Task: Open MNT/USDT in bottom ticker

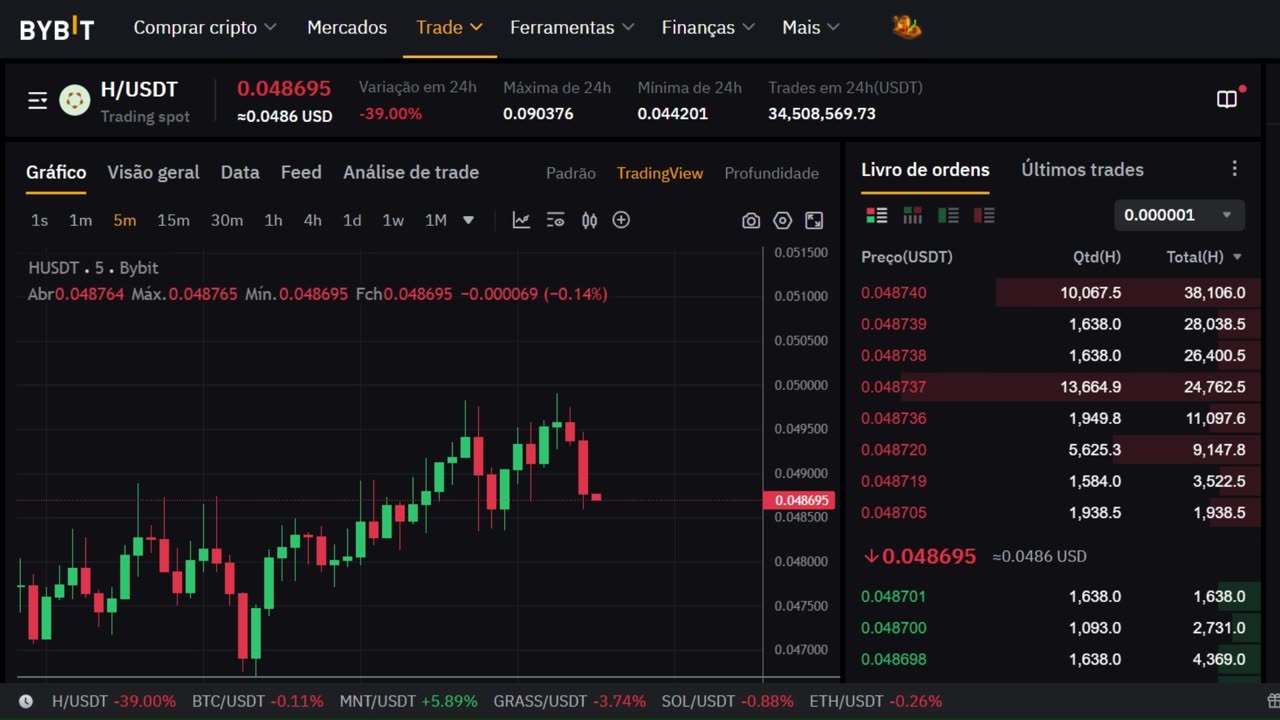Action: pos(408,701)
